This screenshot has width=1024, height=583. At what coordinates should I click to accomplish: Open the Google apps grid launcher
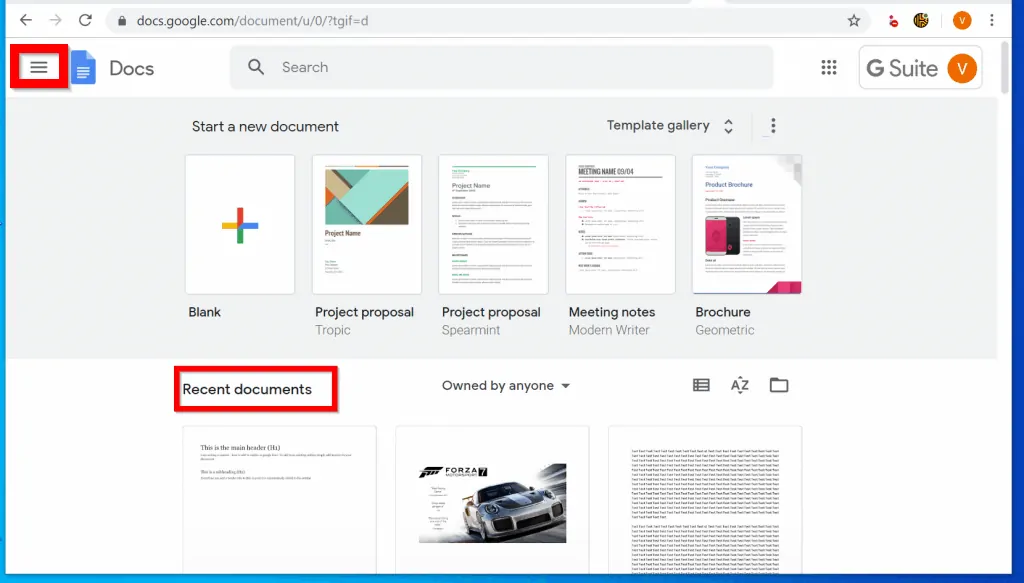828,67
